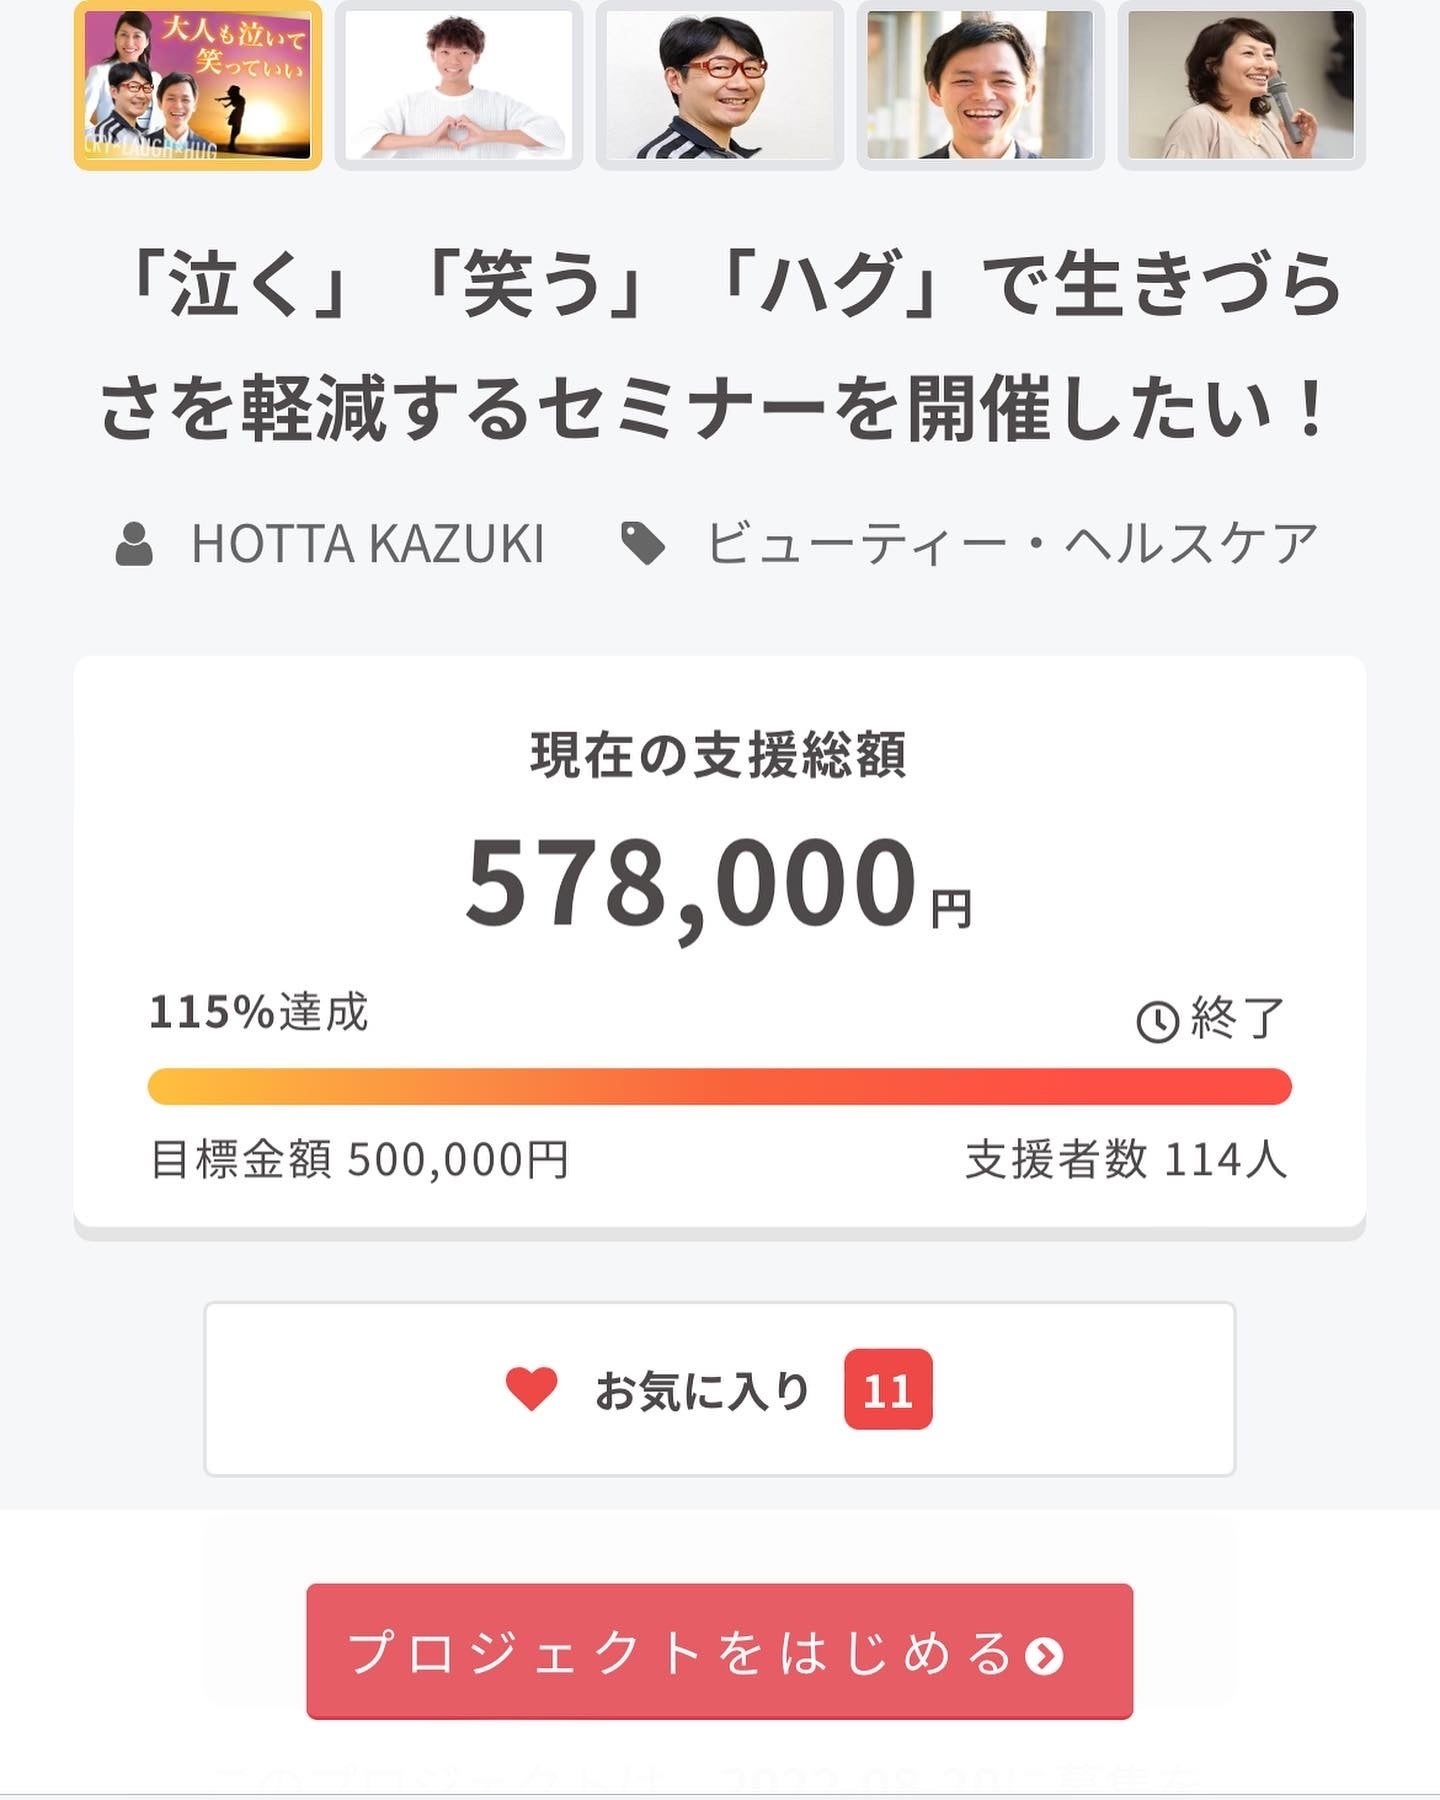Click the red heart favorite icon
This screenshot has height=1800, width=1440.
531,1389
